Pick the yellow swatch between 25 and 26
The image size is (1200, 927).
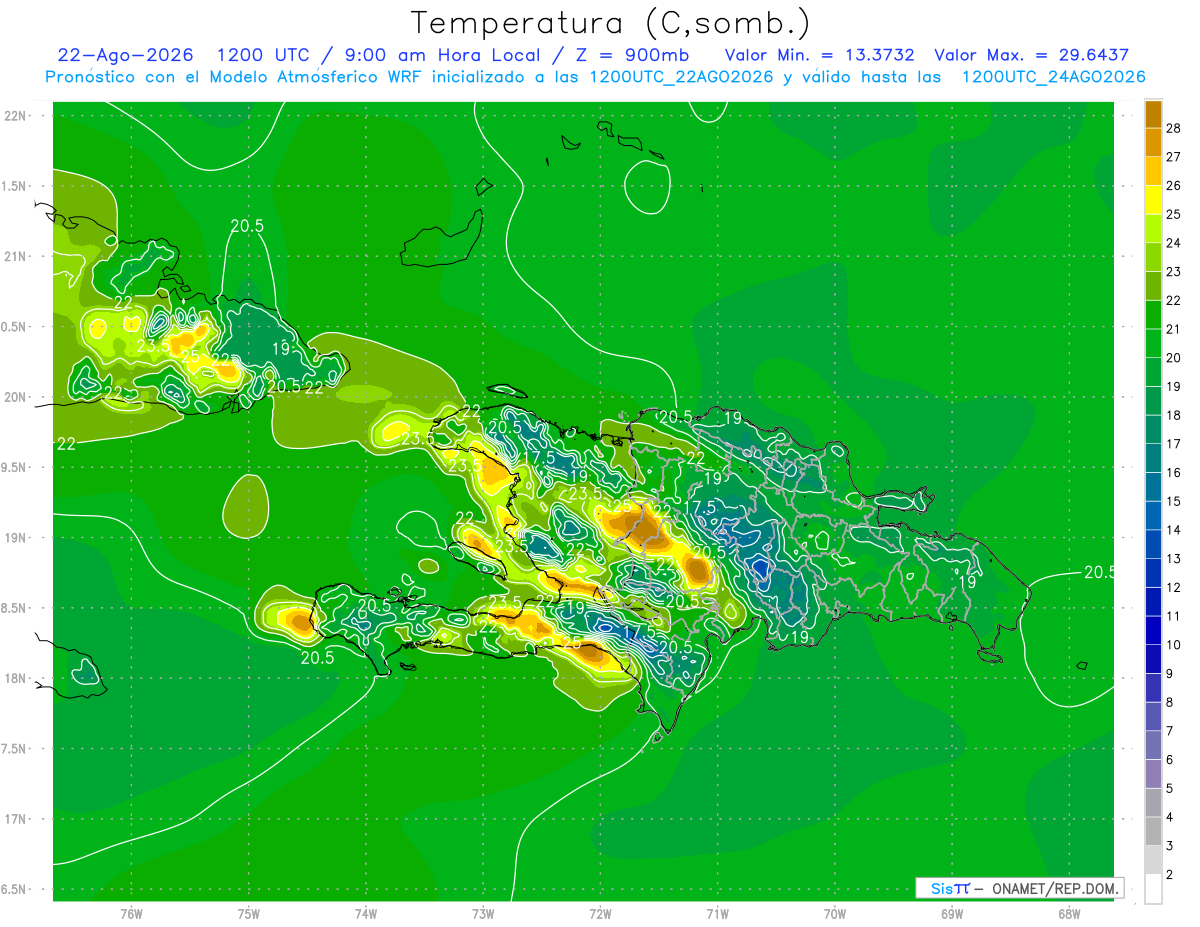(x=1153, y=200)
